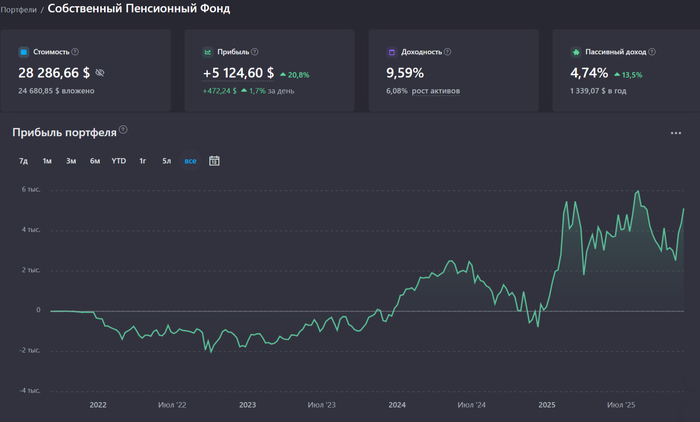Toggle the hide-value eye icon next to 28 286,66 $
Image resolution: width=700 pixels, height=422 pixels.
click(99, 73)
